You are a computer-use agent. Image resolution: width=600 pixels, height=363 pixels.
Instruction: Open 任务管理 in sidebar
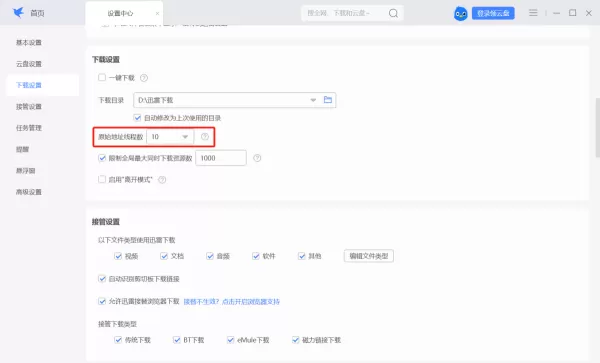tap(29, 128)
